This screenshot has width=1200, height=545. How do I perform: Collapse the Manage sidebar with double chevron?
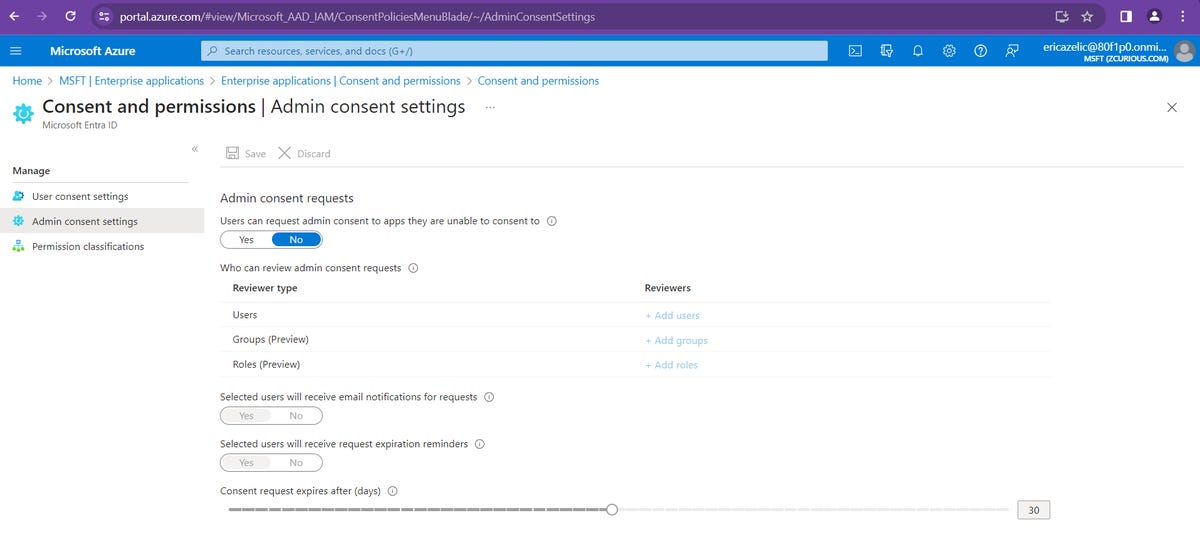[x=195, y=149]
